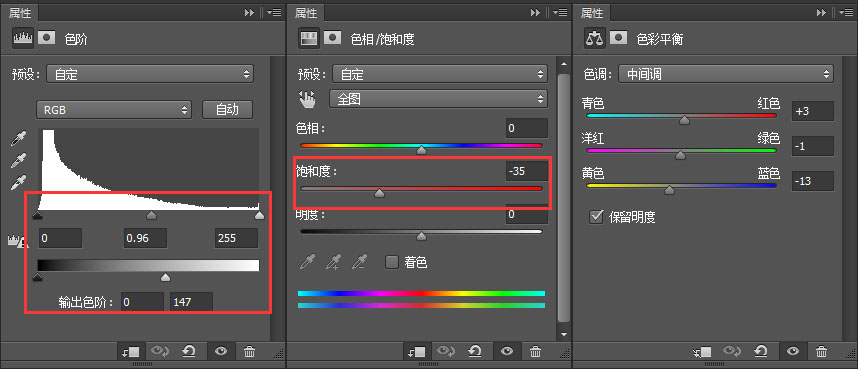The image size is (858, 369).
Task: Open the RGB channel dropdown
Action: click(114, 109)
